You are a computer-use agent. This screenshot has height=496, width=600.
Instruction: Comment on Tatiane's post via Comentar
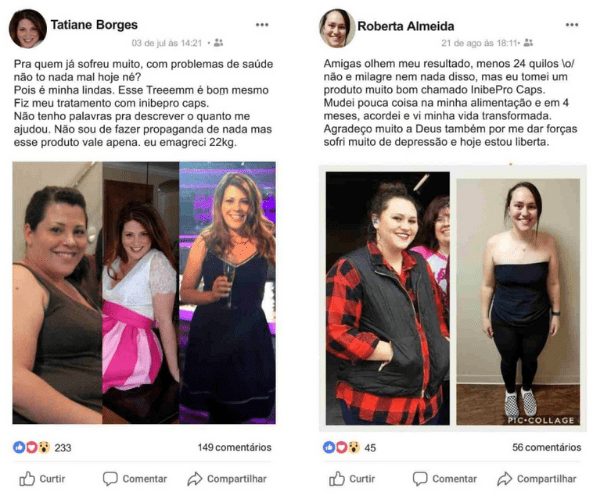pyautogui.click(x=135, y=479)
